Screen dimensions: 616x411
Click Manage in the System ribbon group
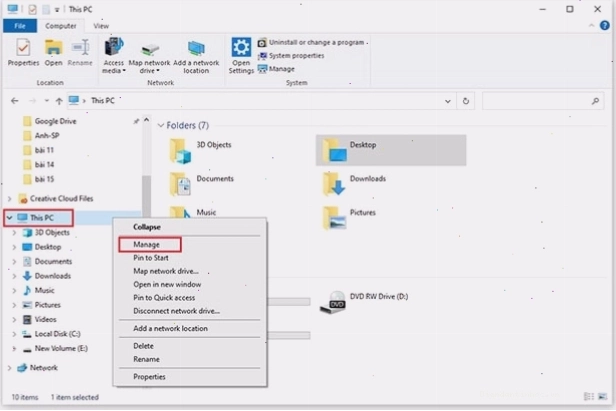tap(277, 69)
